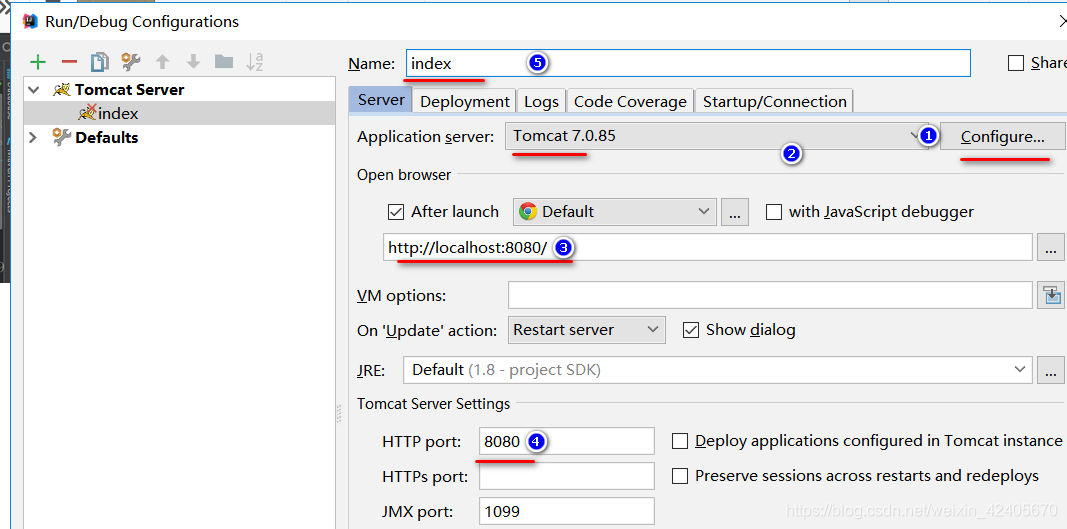
Task: Click the Name field containing index
Action: pyautogui.click(x=689, y=63)
